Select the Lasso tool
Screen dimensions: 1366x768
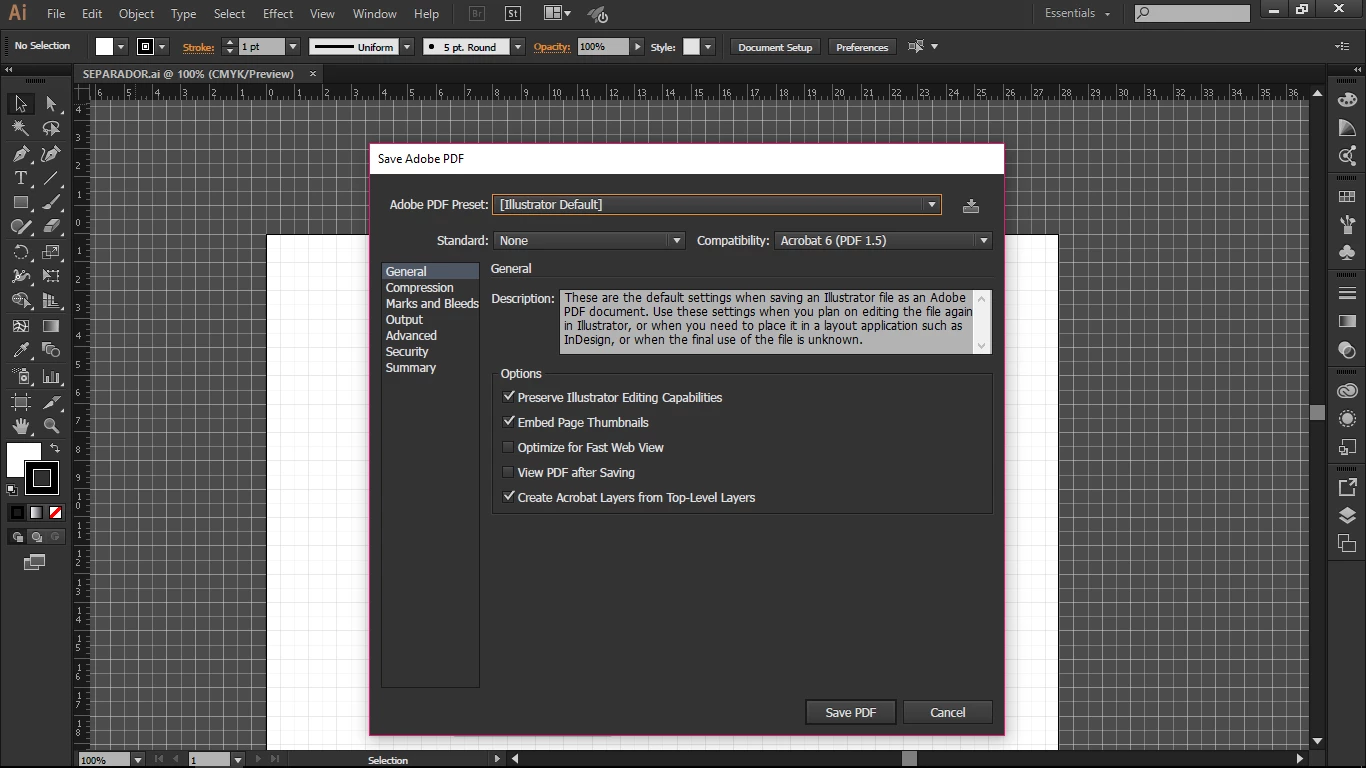coord(51,128)
